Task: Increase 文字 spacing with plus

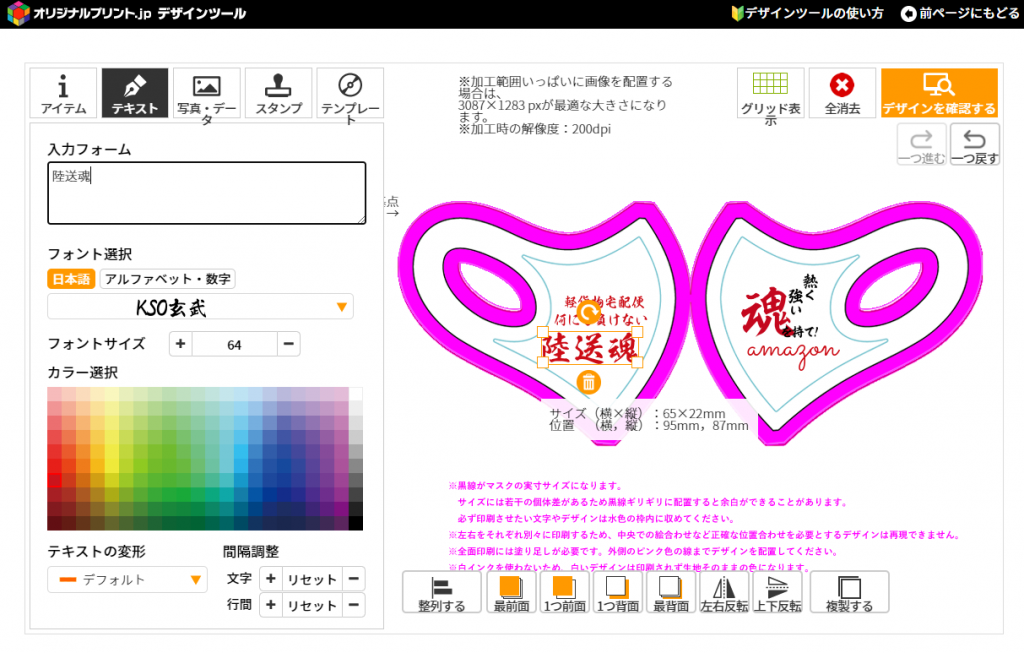Action: click(x=270, y=579)
